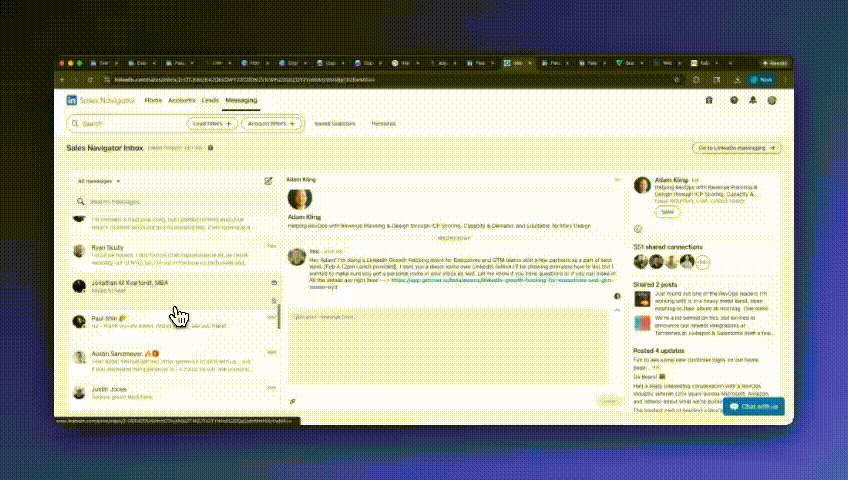
Task: Click the Send button
Action: pyautogui.click(x=608, y=401)
